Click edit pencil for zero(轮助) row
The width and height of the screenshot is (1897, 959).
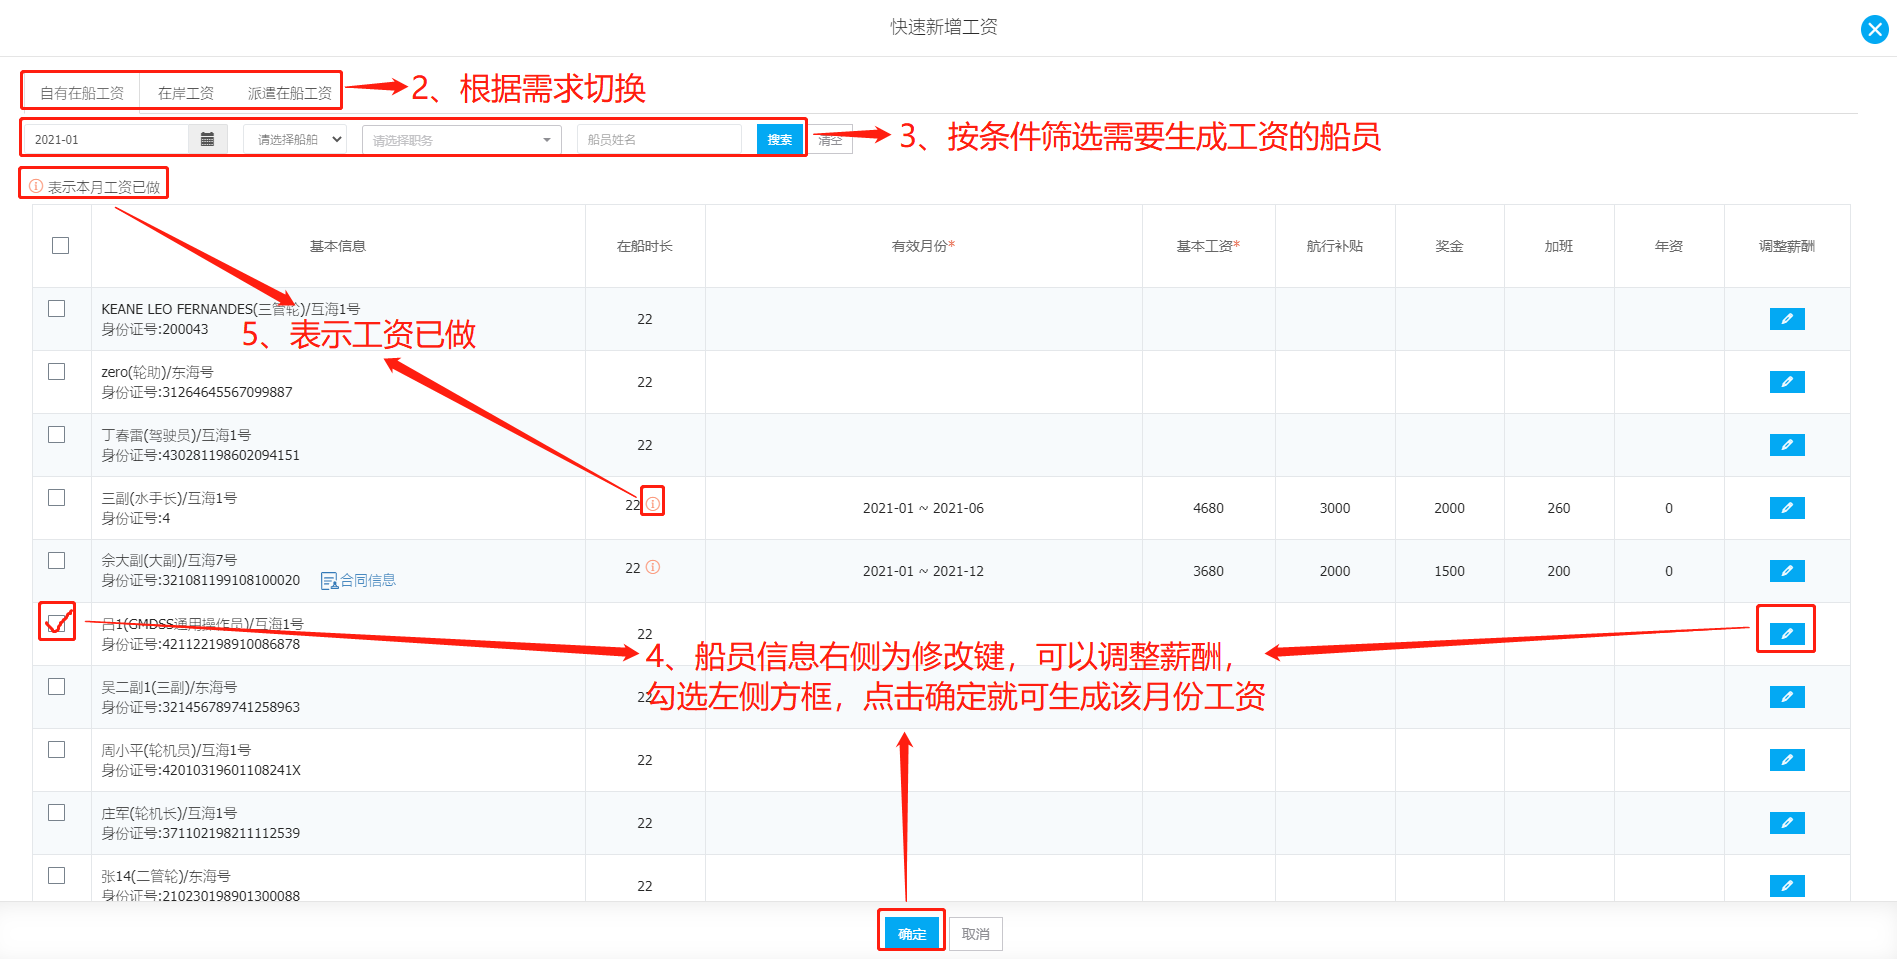[x=1786, y=382]
